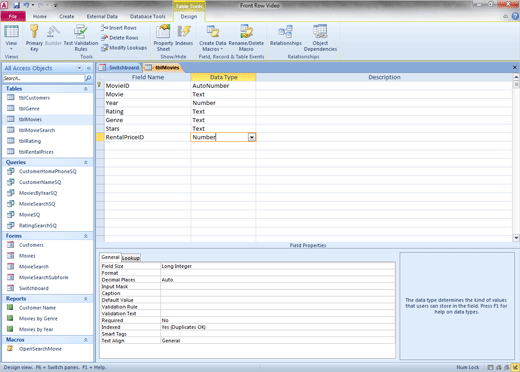Select the MovieID field name cell
This screenshot has height=372, width=520.
tap(147, 86)
